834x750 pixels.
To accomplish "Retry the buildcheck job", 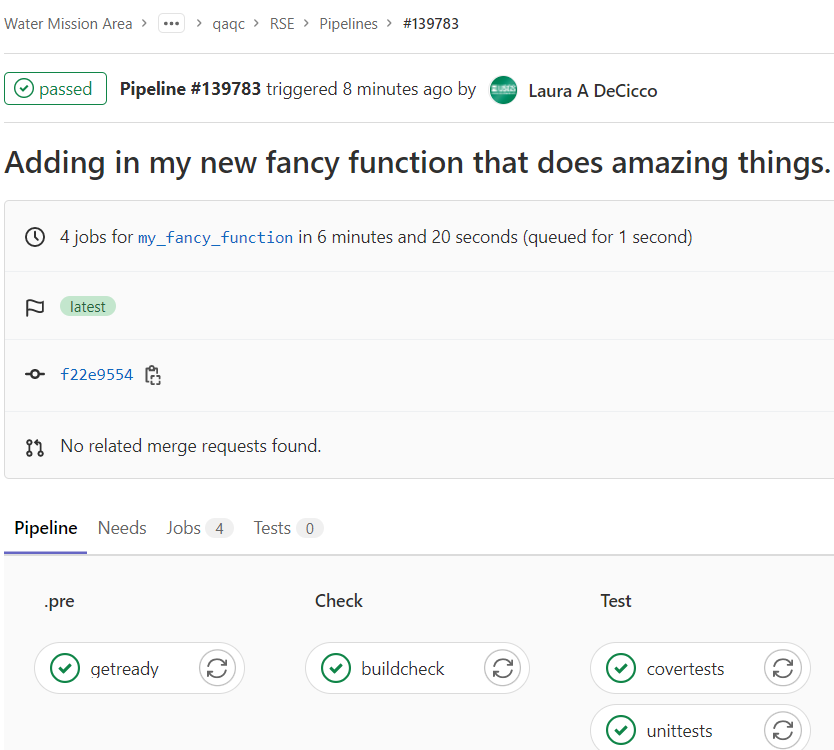I will 502,668.
